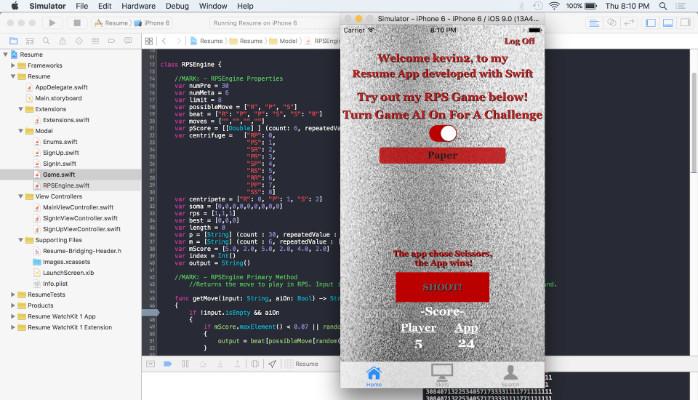Toggle breakpoints activation in debug bar
698x400 pixels.
[168, 364]
